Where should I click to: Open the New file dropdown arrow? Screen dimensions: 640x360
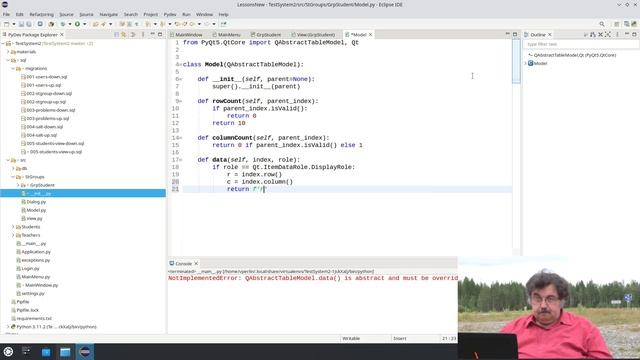point(13,24)
